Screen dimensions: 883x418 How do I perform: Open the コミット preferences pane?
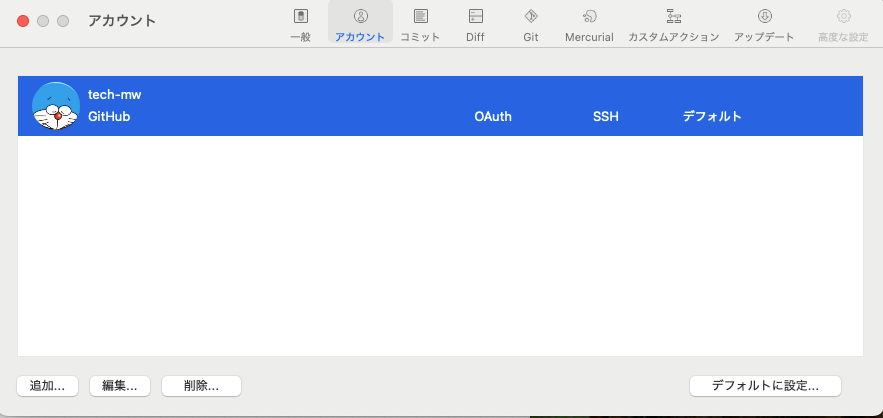420,25
